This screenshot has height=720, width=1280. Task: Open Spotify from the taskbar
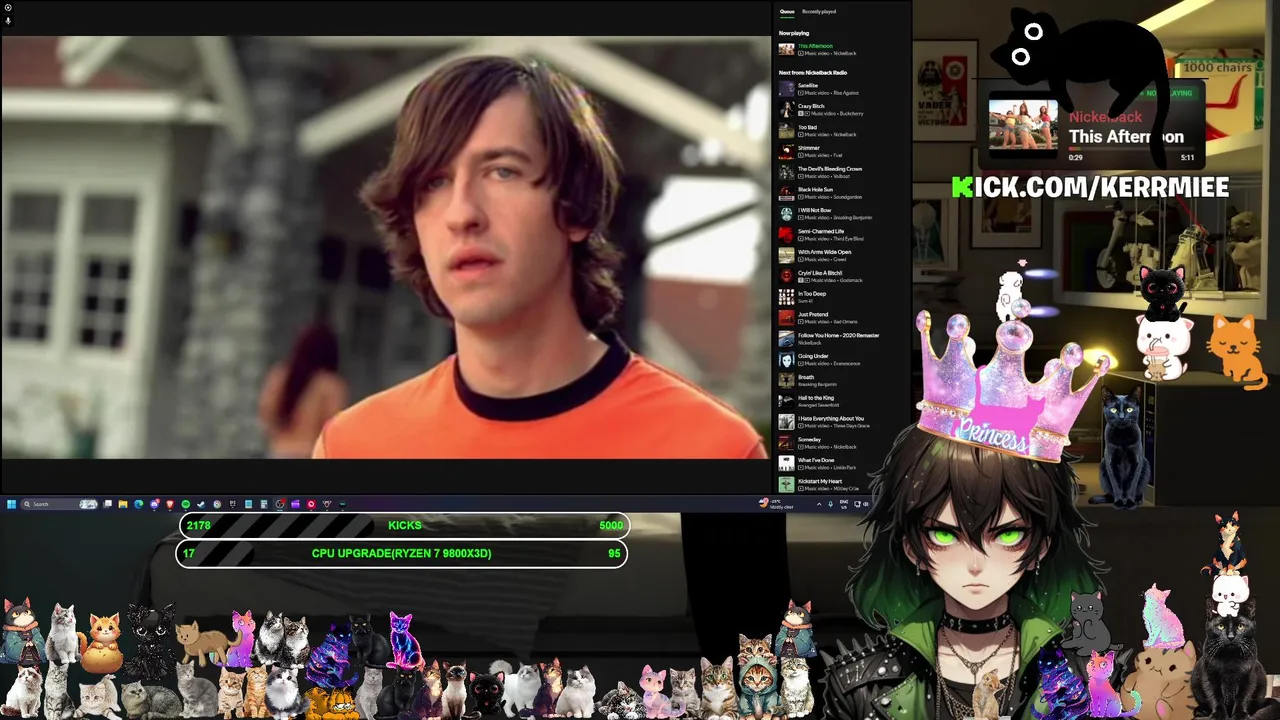click(x=186, y=504)
